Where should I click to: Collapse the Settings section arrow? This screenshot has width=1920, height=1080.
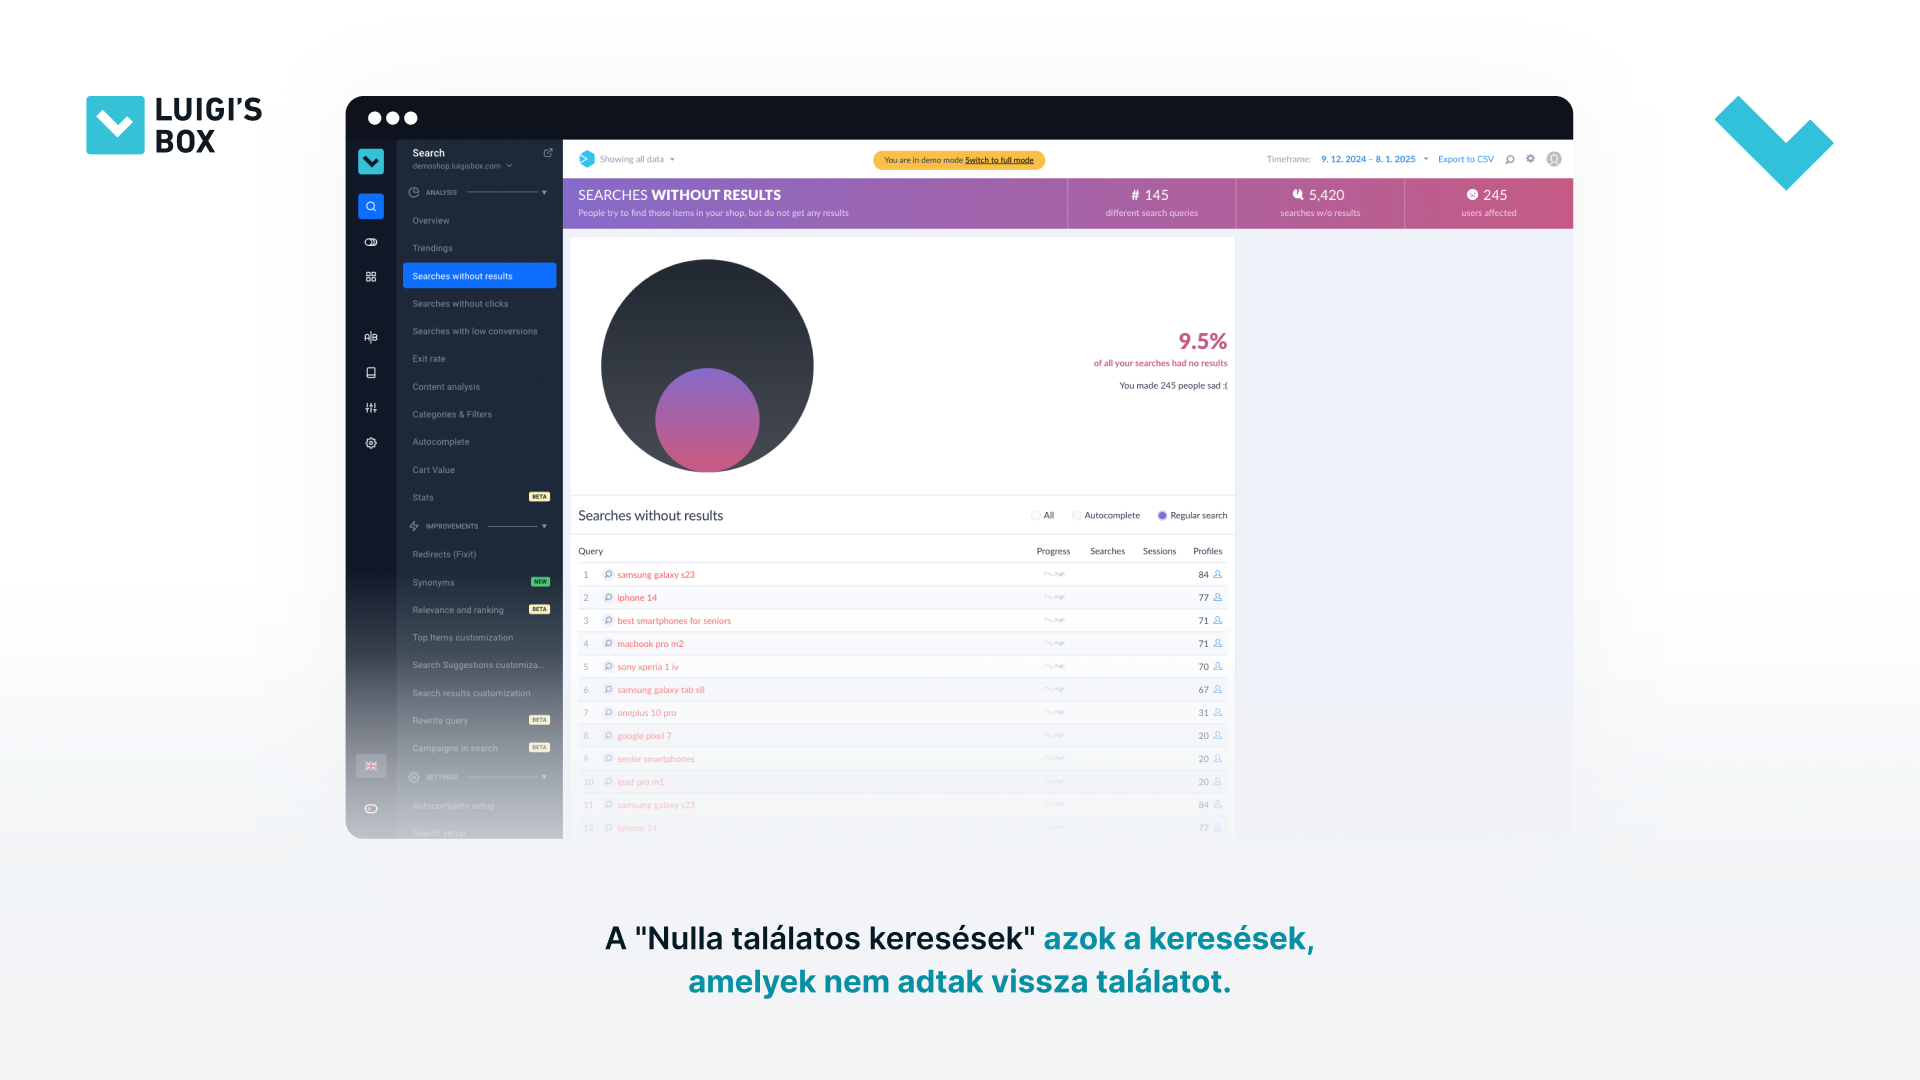click(544, 777)
